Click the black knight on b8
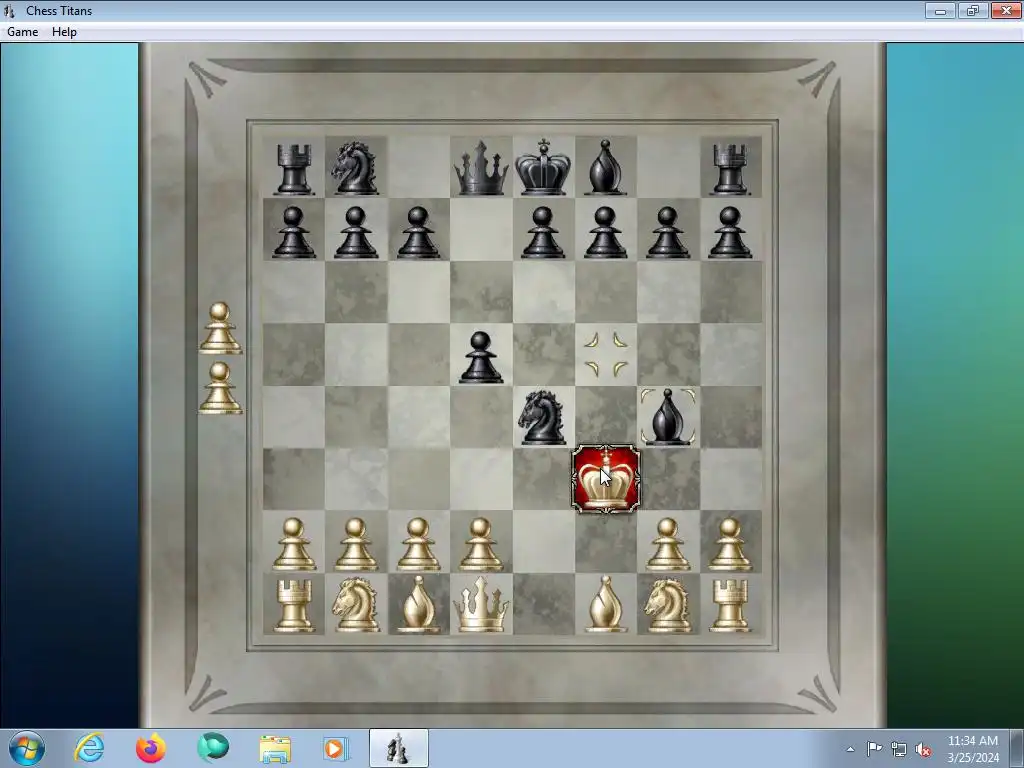 355,168
